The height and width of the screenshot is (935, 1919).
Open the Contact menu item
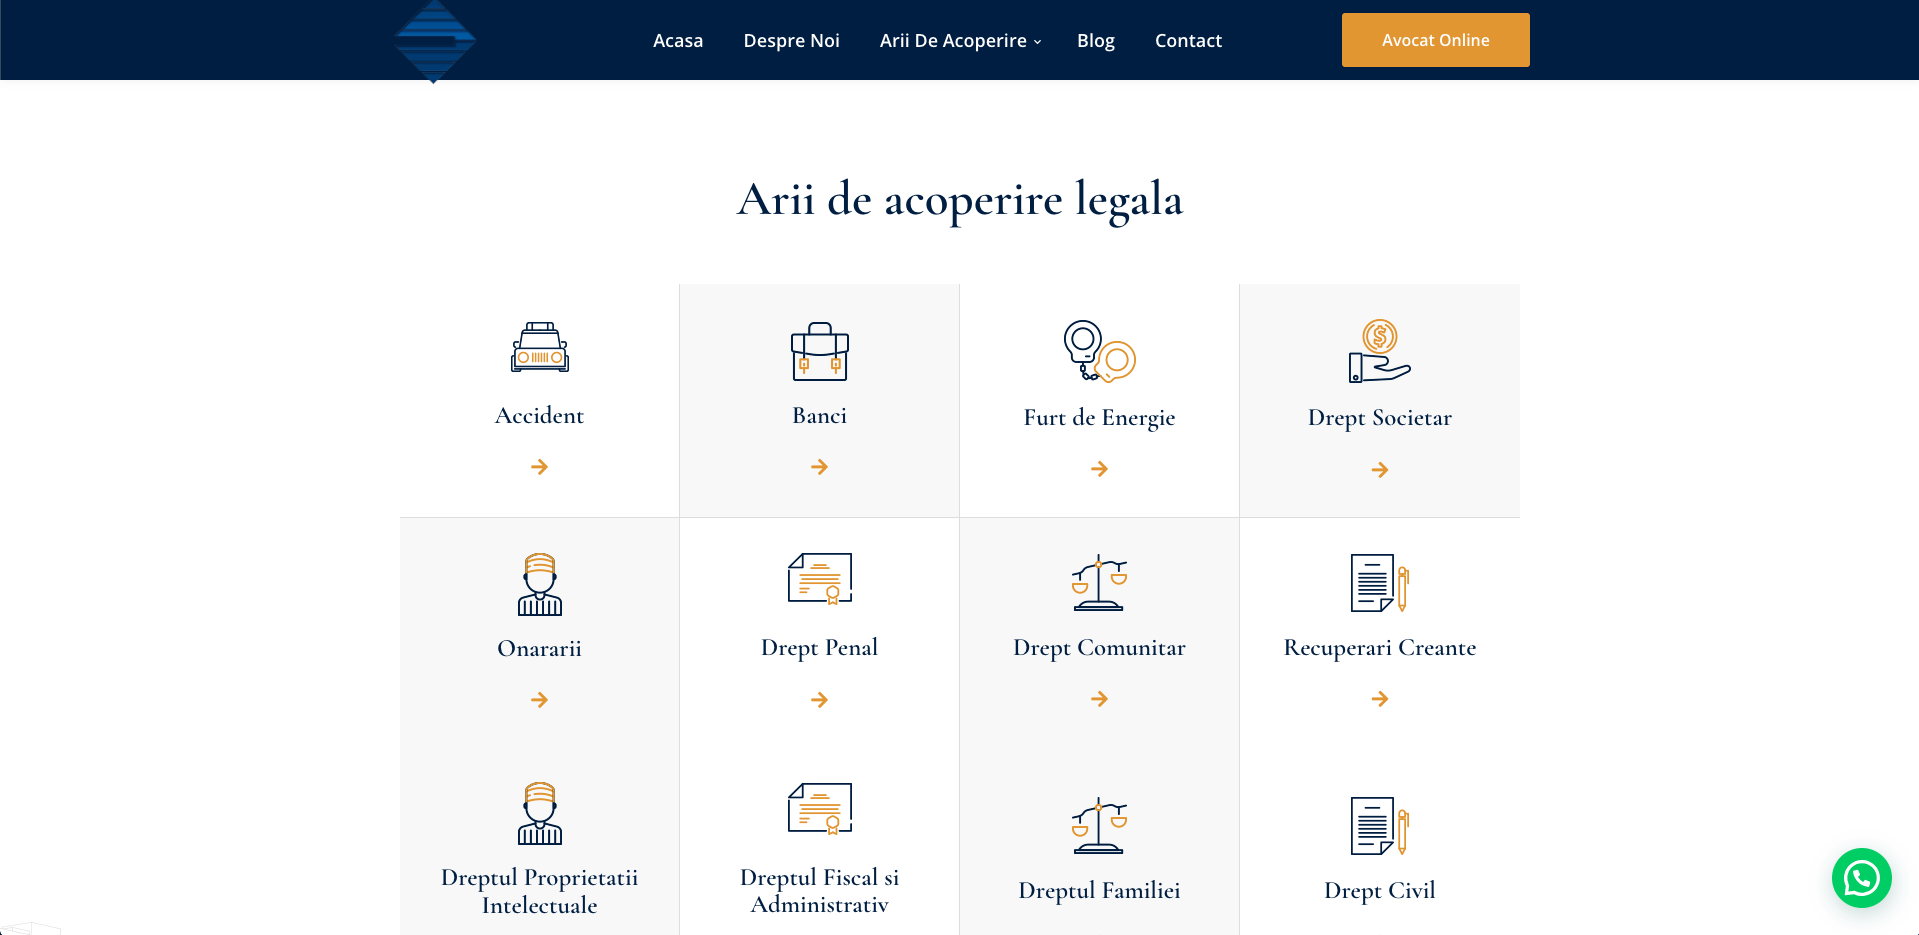1188,40
